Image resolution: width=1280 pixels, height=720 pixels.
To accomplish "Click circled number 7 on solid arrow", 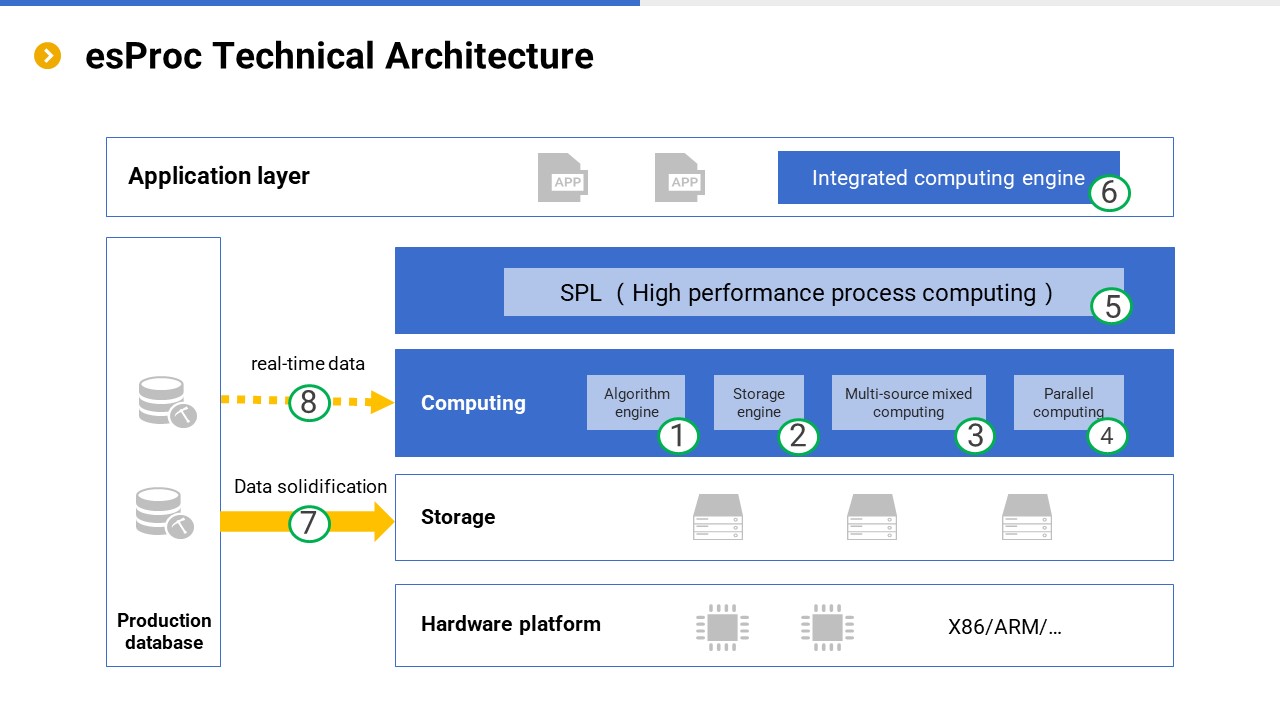I will click(x=309, y=522).
